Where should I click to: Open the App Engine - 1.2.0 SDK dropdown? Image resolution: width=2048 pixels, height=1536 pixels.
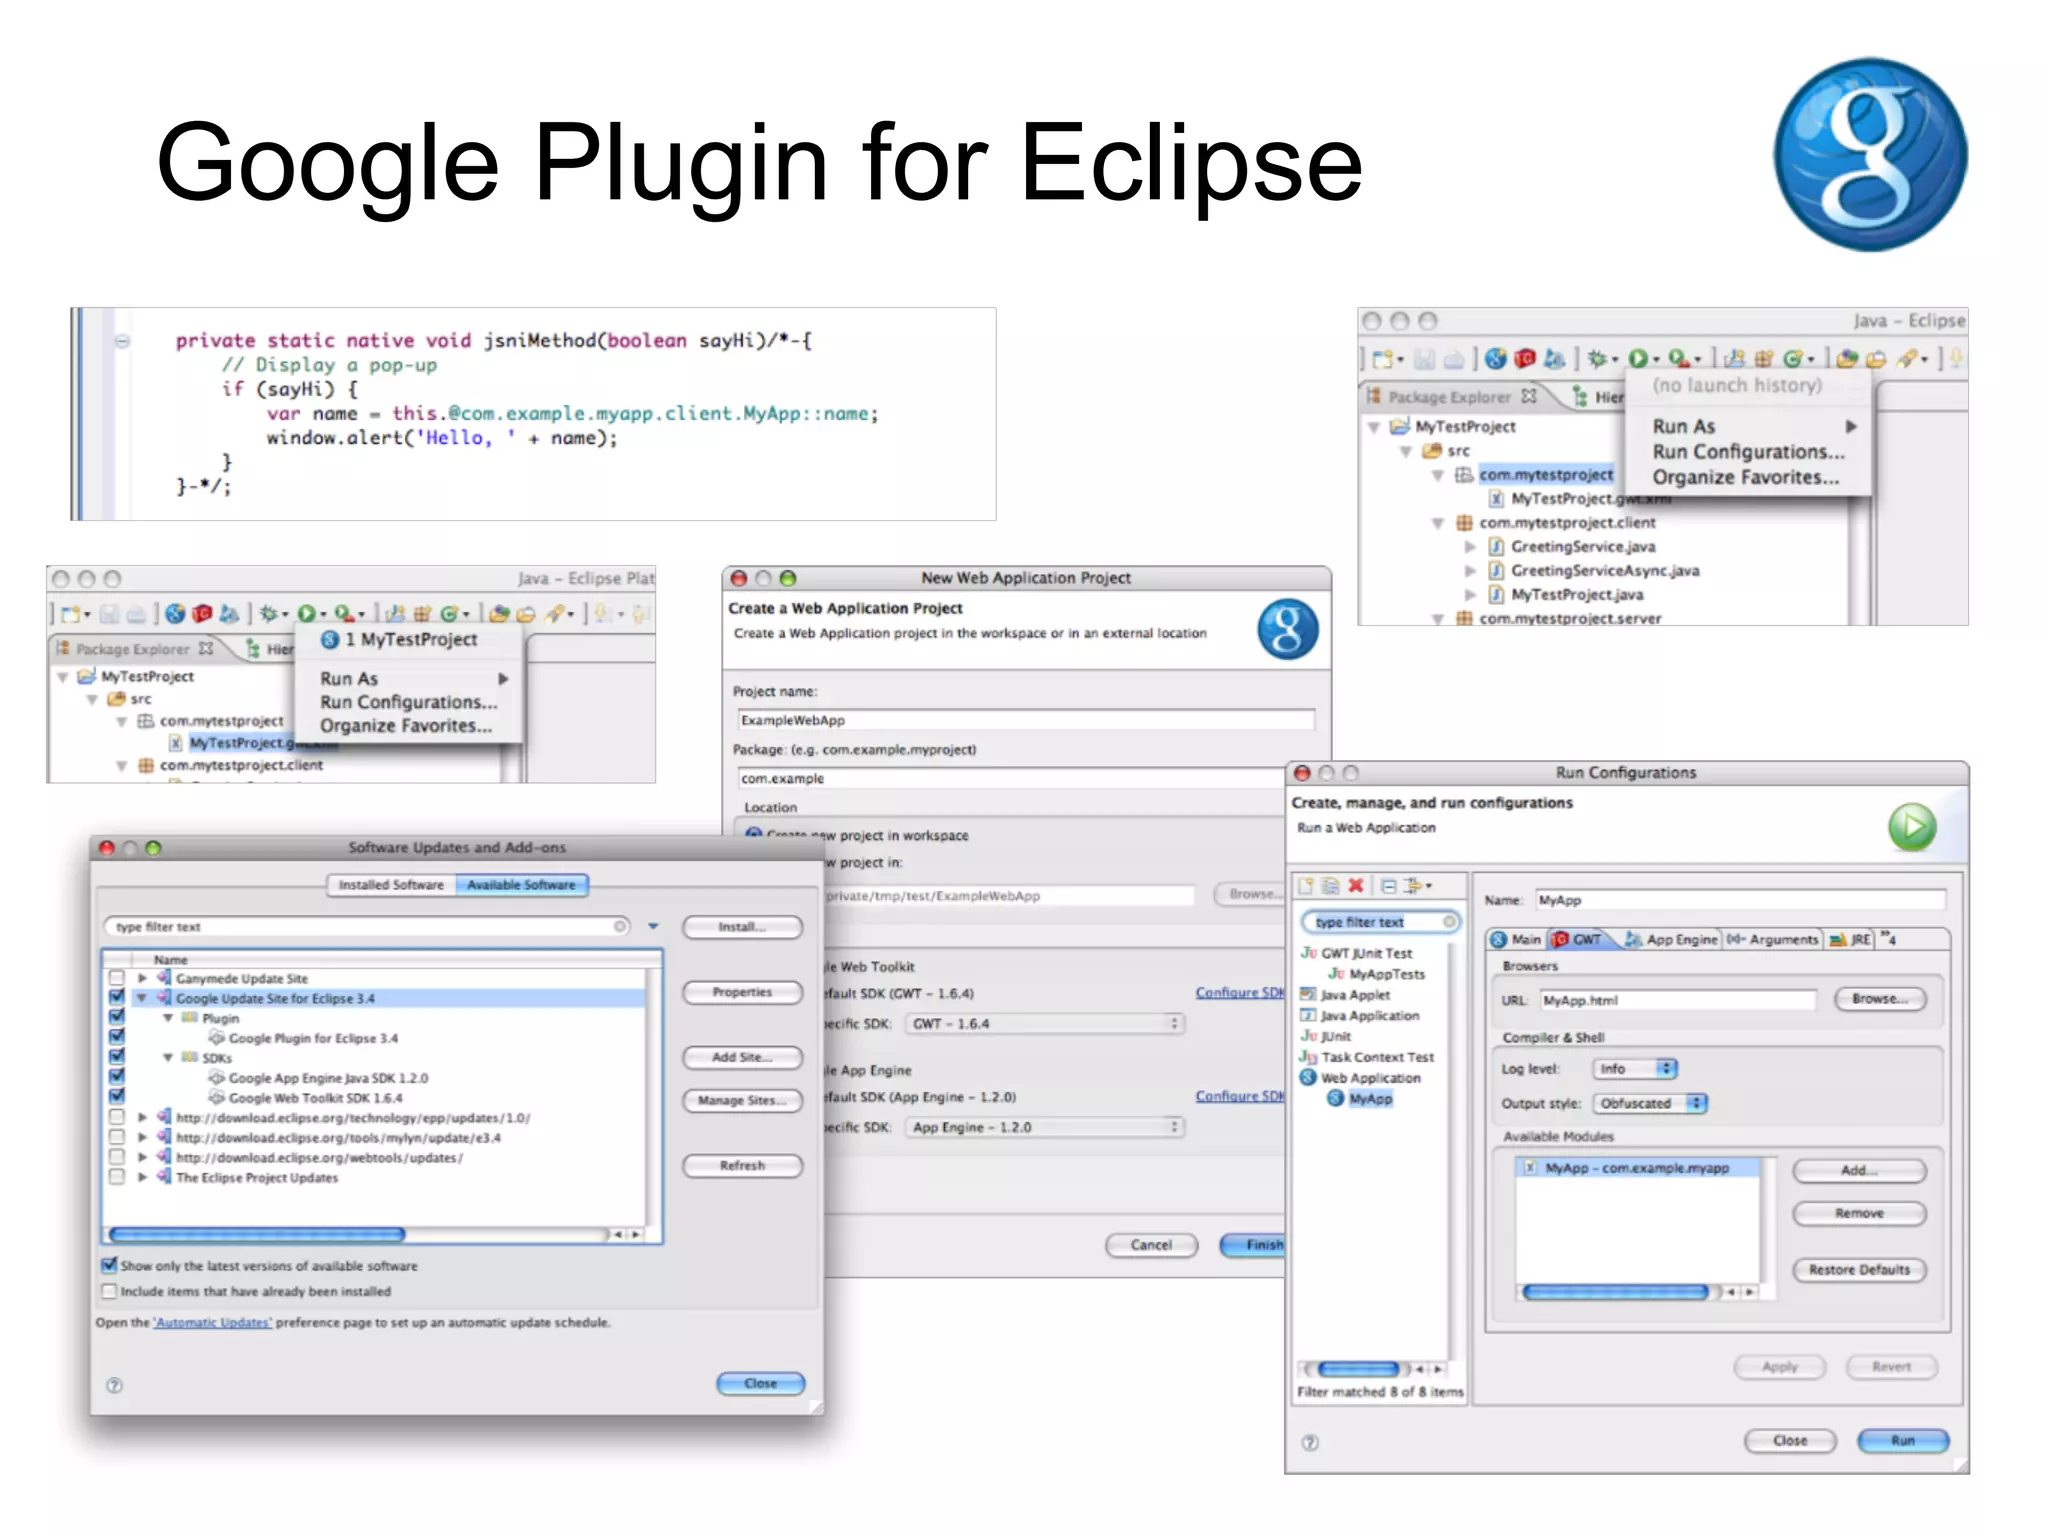pyautogui.click(x=1044, y=1127)
